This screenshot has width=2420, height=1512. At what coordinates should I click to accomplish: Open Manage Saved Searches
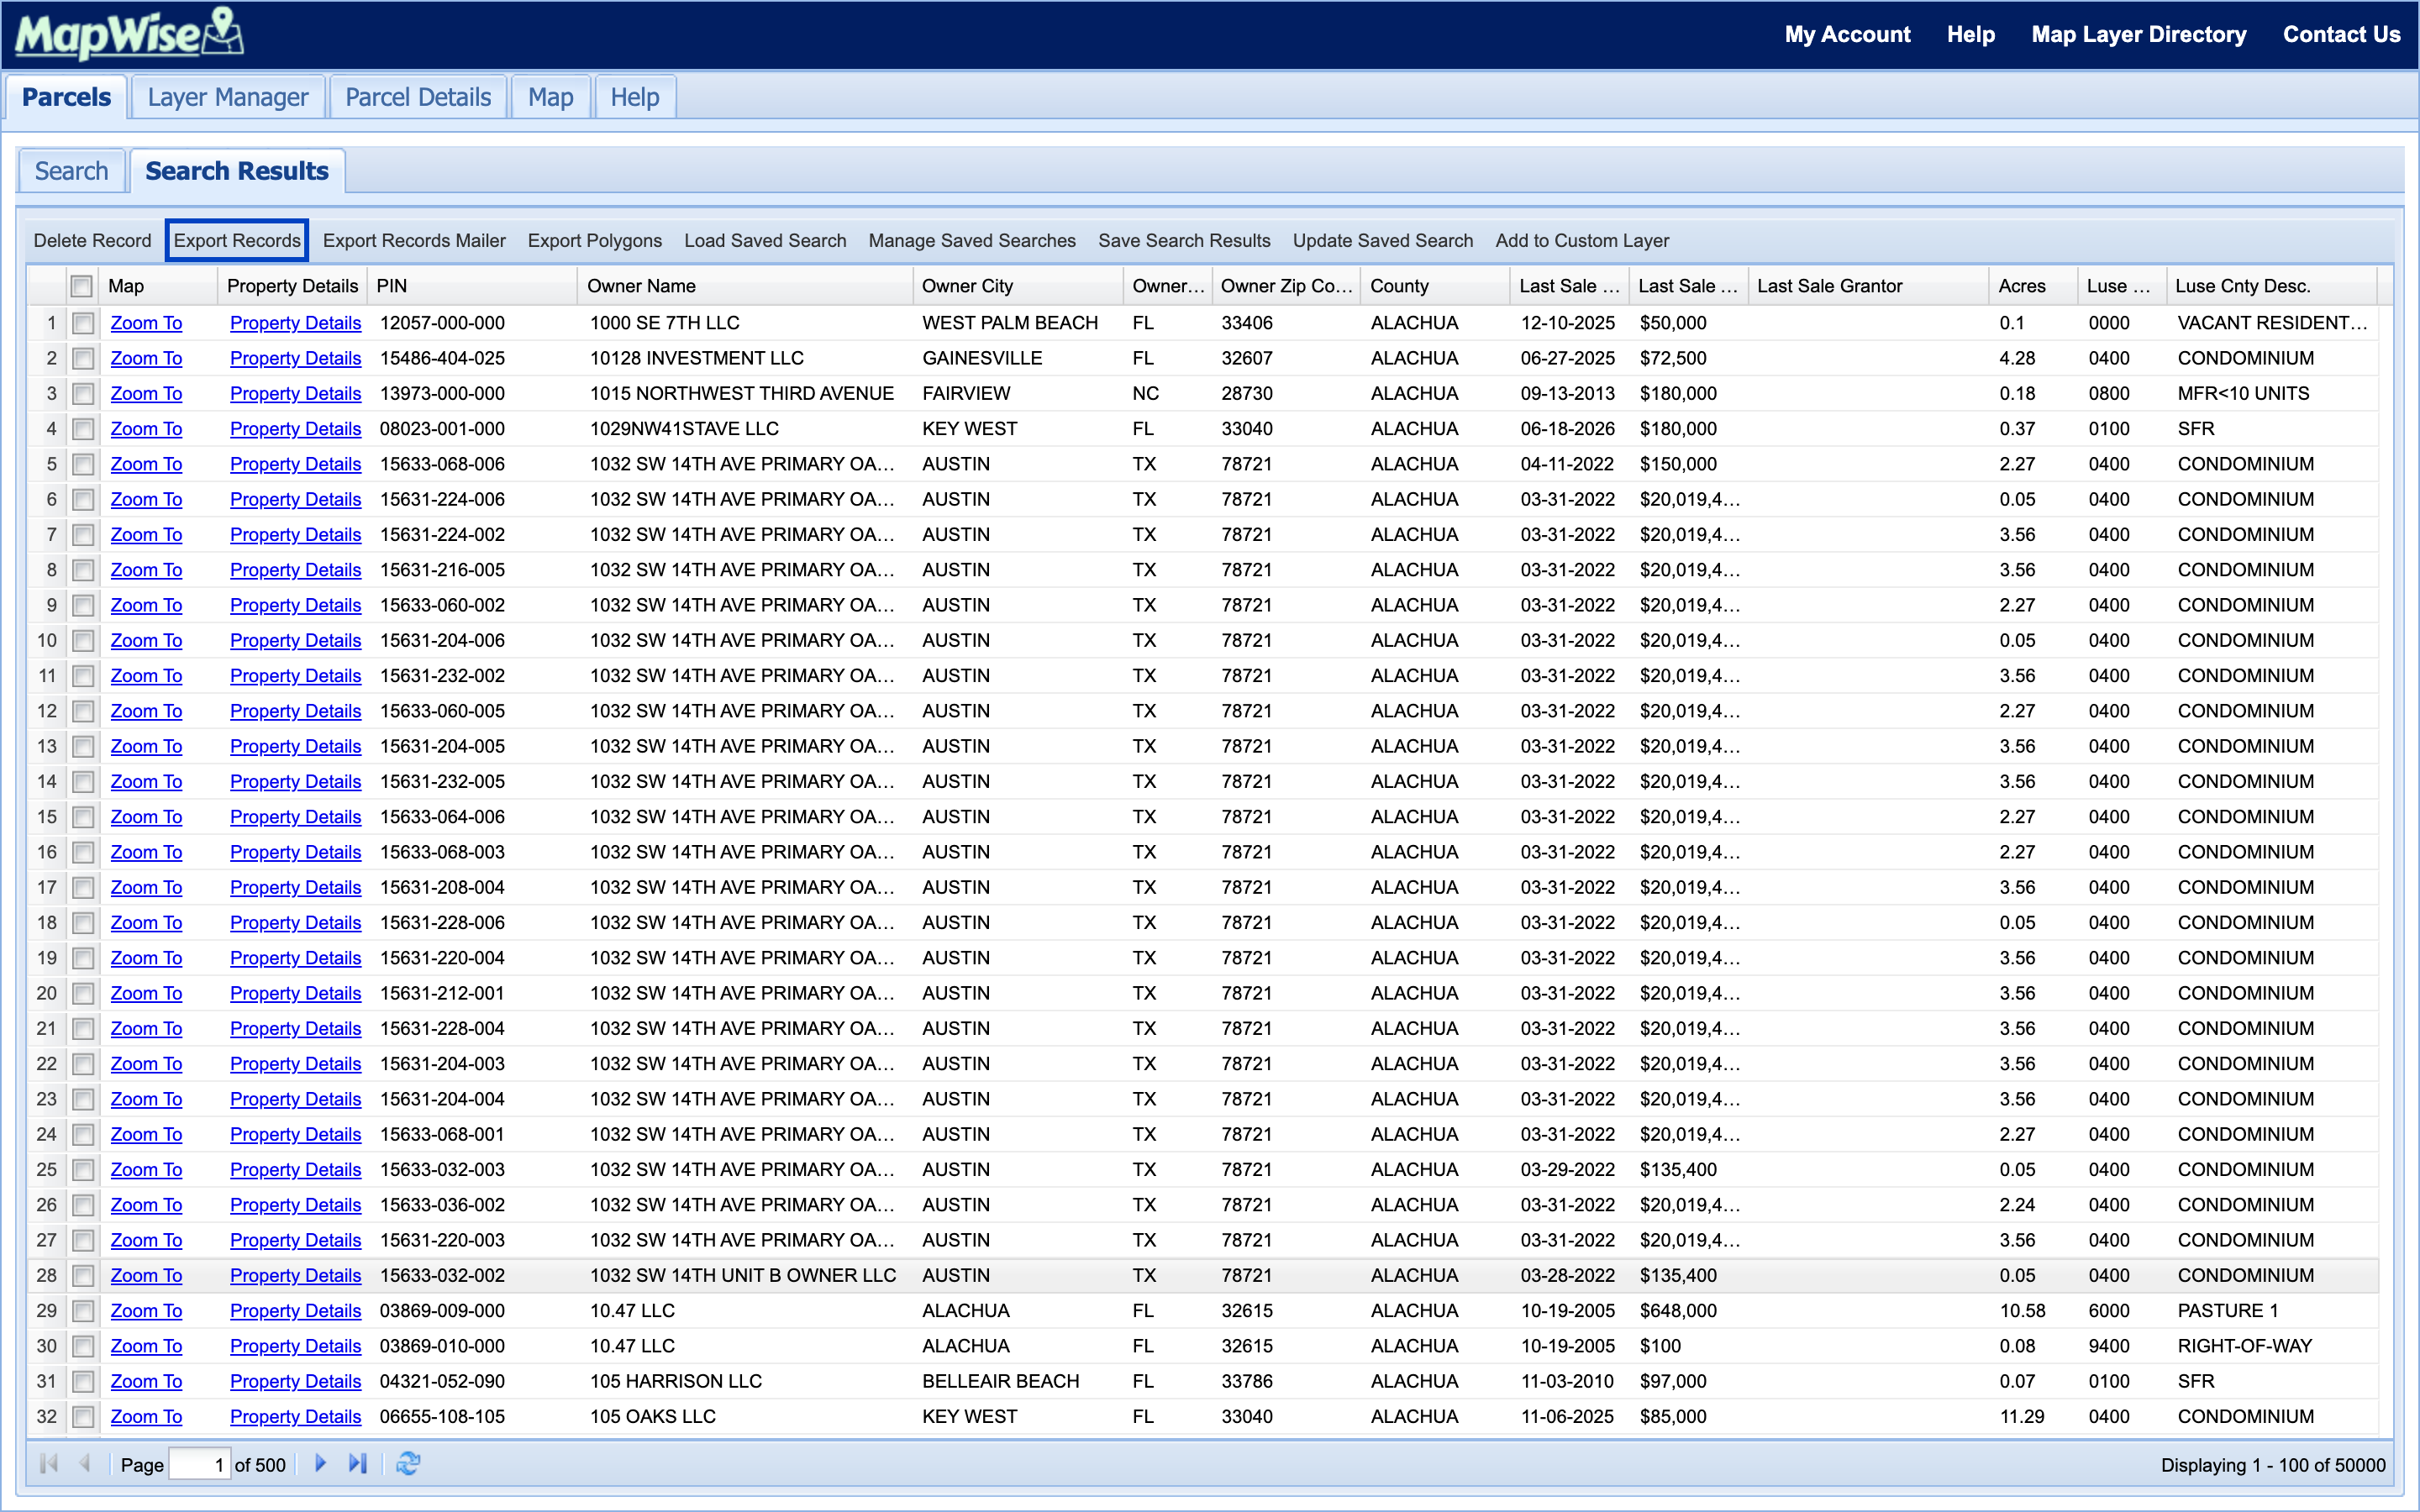(972, 241)
